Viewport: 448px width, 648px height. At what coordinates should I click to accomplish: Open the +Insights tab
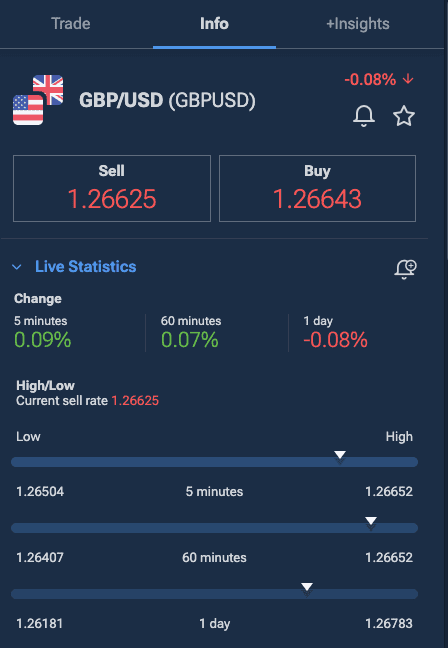[357, 24]
